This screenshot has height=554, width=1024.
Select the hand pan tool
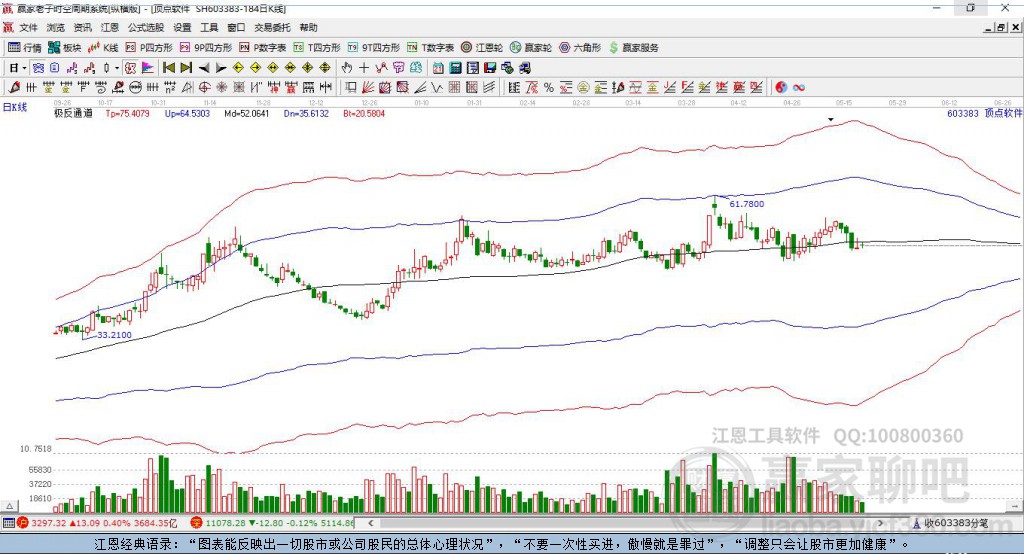(346, 68)
